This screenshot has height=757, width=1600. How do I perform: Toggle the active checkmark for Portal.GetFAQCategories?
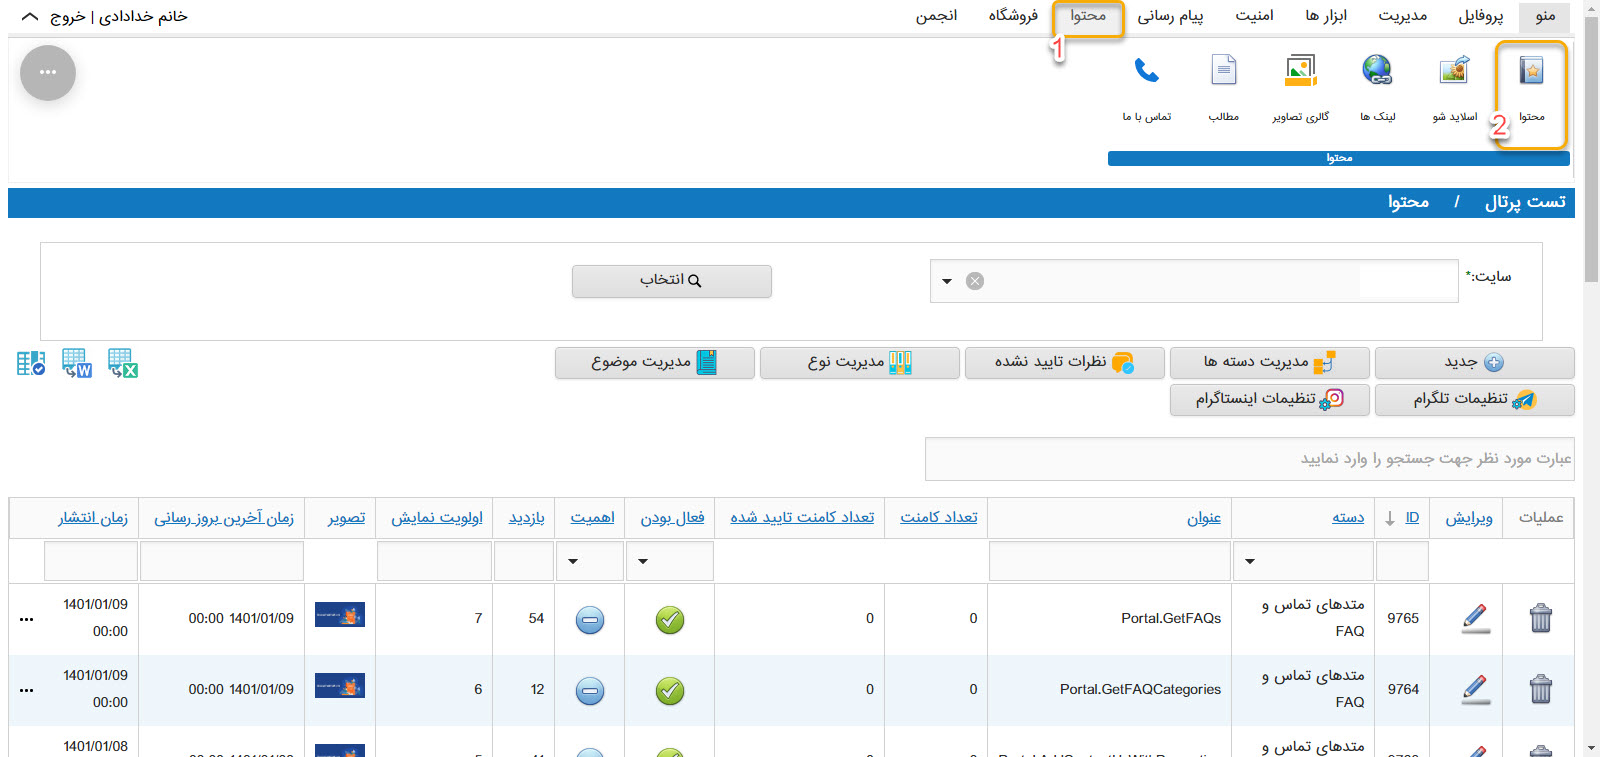pos(670,691)
